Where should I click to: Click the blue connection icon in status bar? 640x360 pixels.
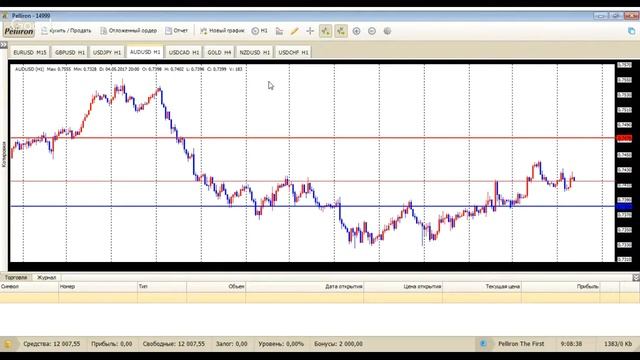click(483, 344)
